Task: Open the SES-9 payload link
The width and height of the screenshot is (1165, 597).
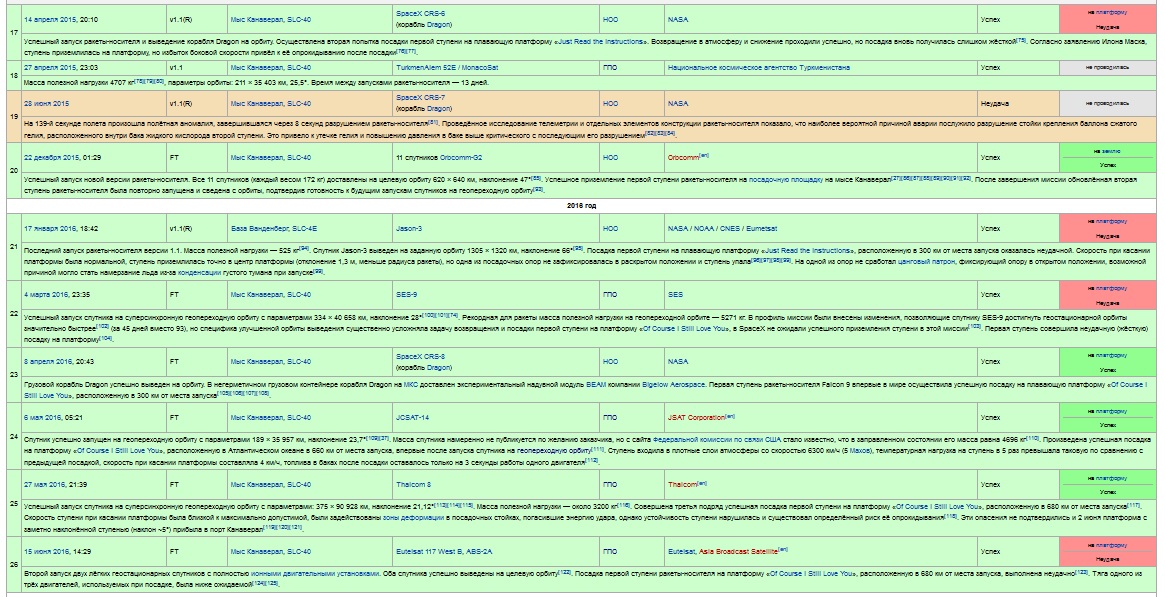Action: (406, 295)
